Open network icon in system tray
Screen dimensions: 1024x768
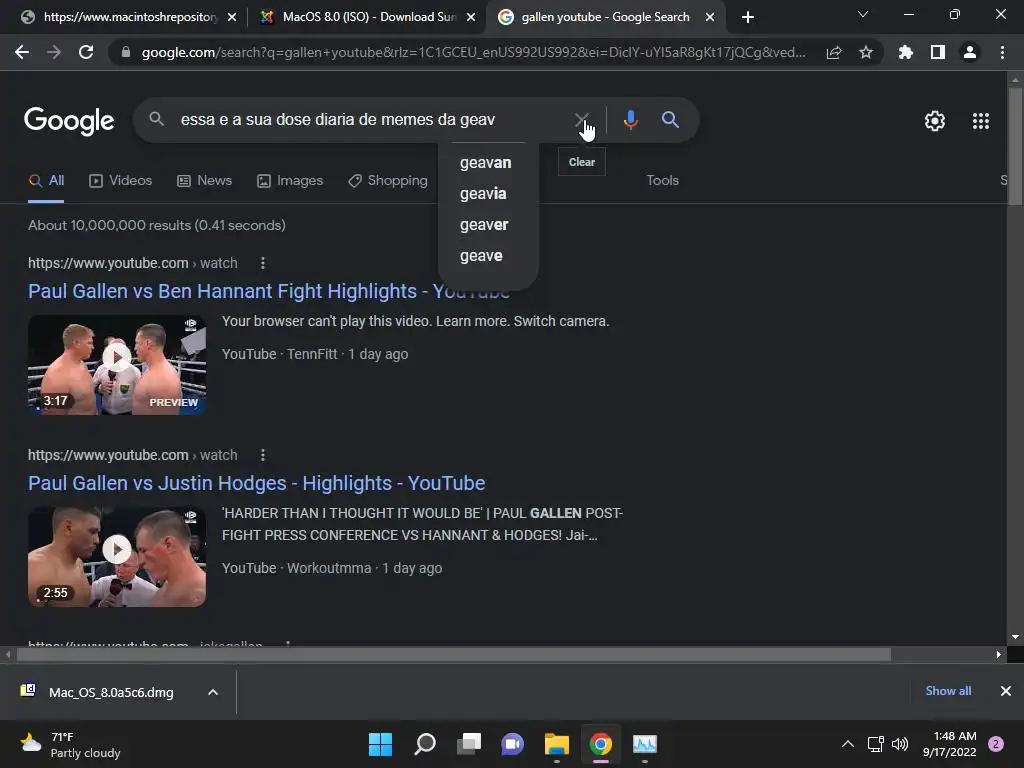pos(875,744)
